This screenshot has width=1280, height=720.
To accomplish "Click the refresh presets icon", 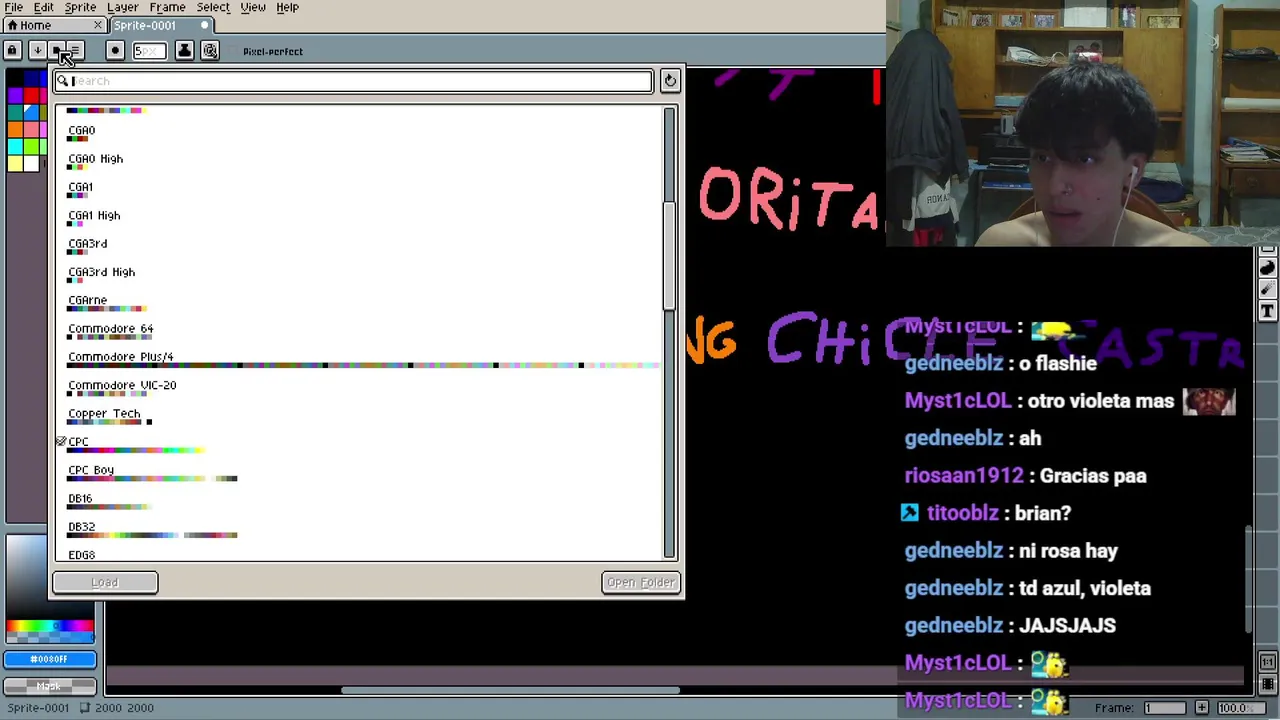I will pyautogui.click(x=670, y=80).
